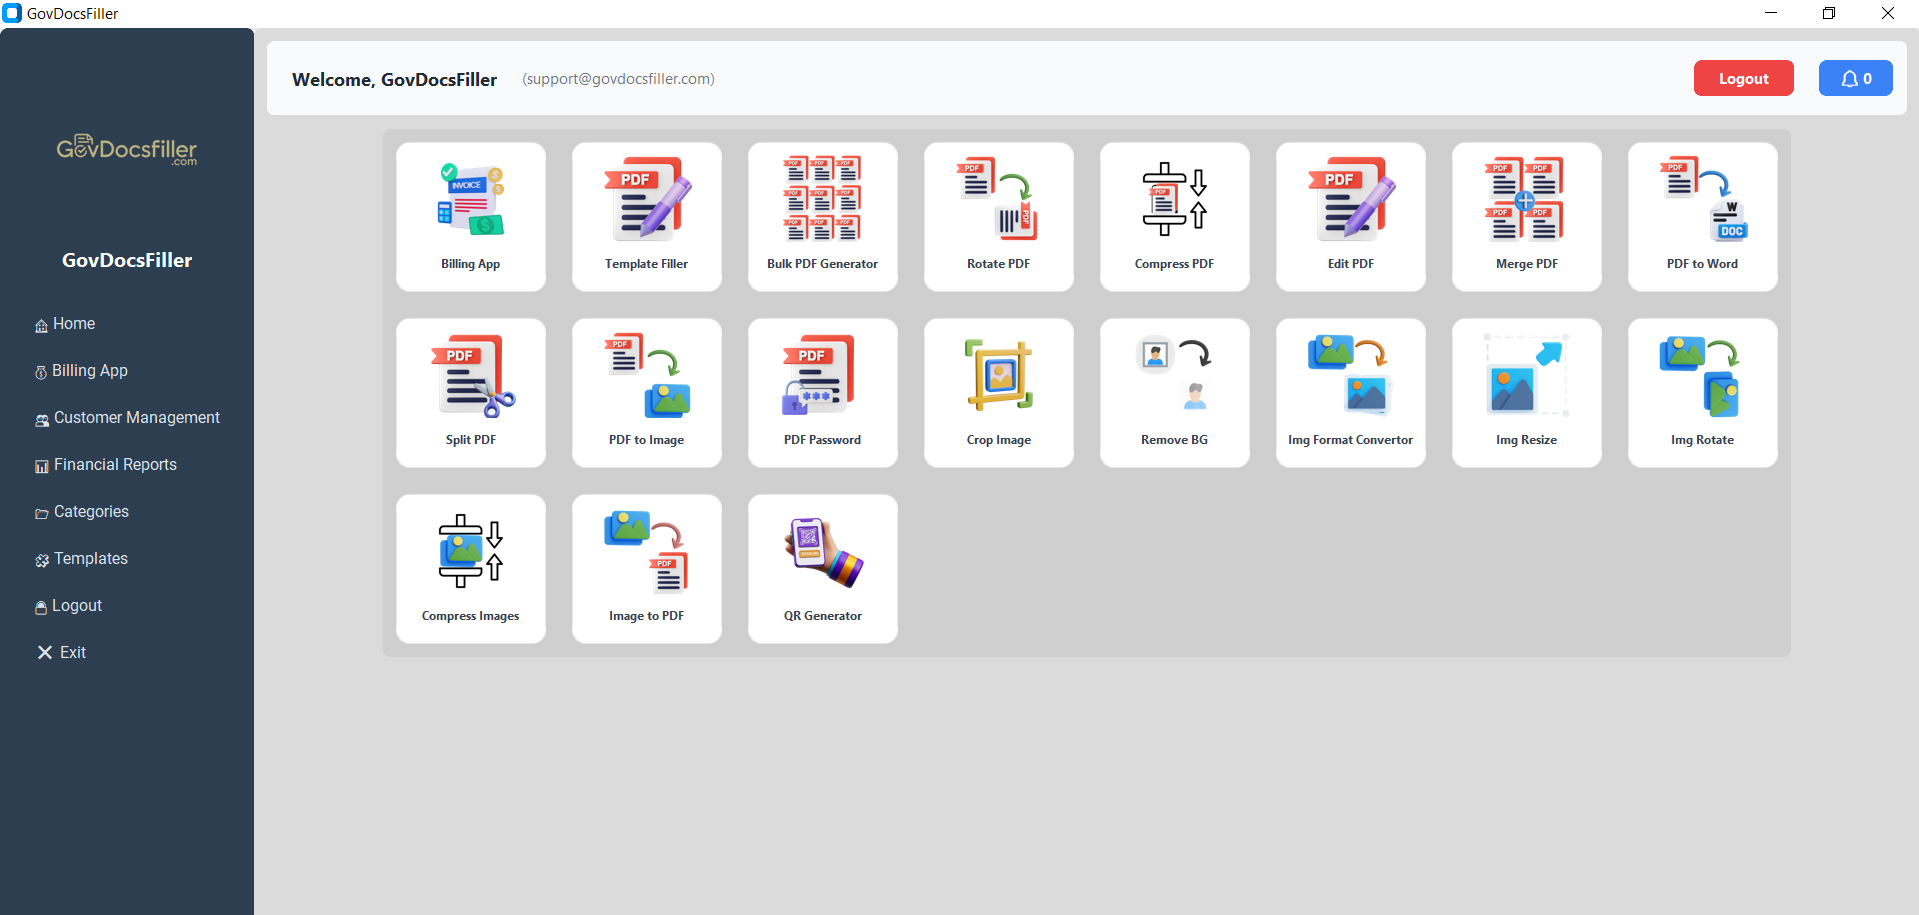The width and height of the screenshot is (1919, 915).
Task: Select the Crop Image tool
Action: [998, 392]
